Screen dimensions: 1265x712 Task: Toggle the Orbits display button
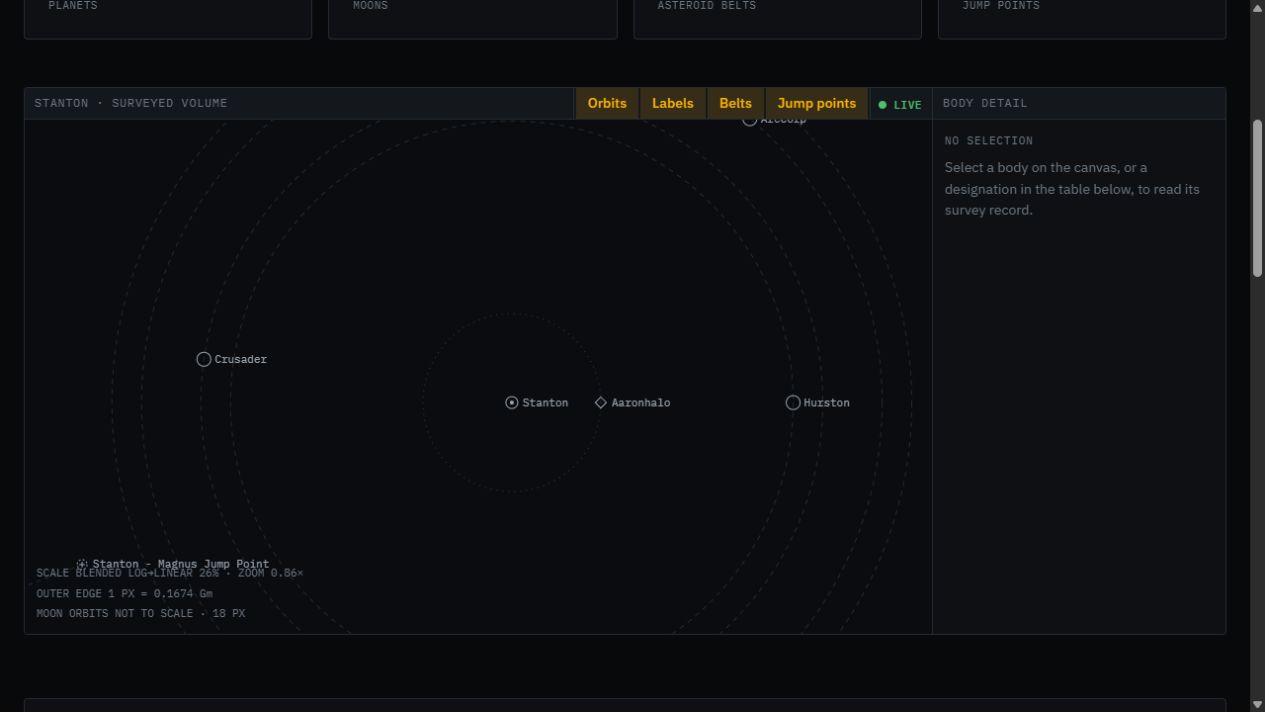pos(607,103)
